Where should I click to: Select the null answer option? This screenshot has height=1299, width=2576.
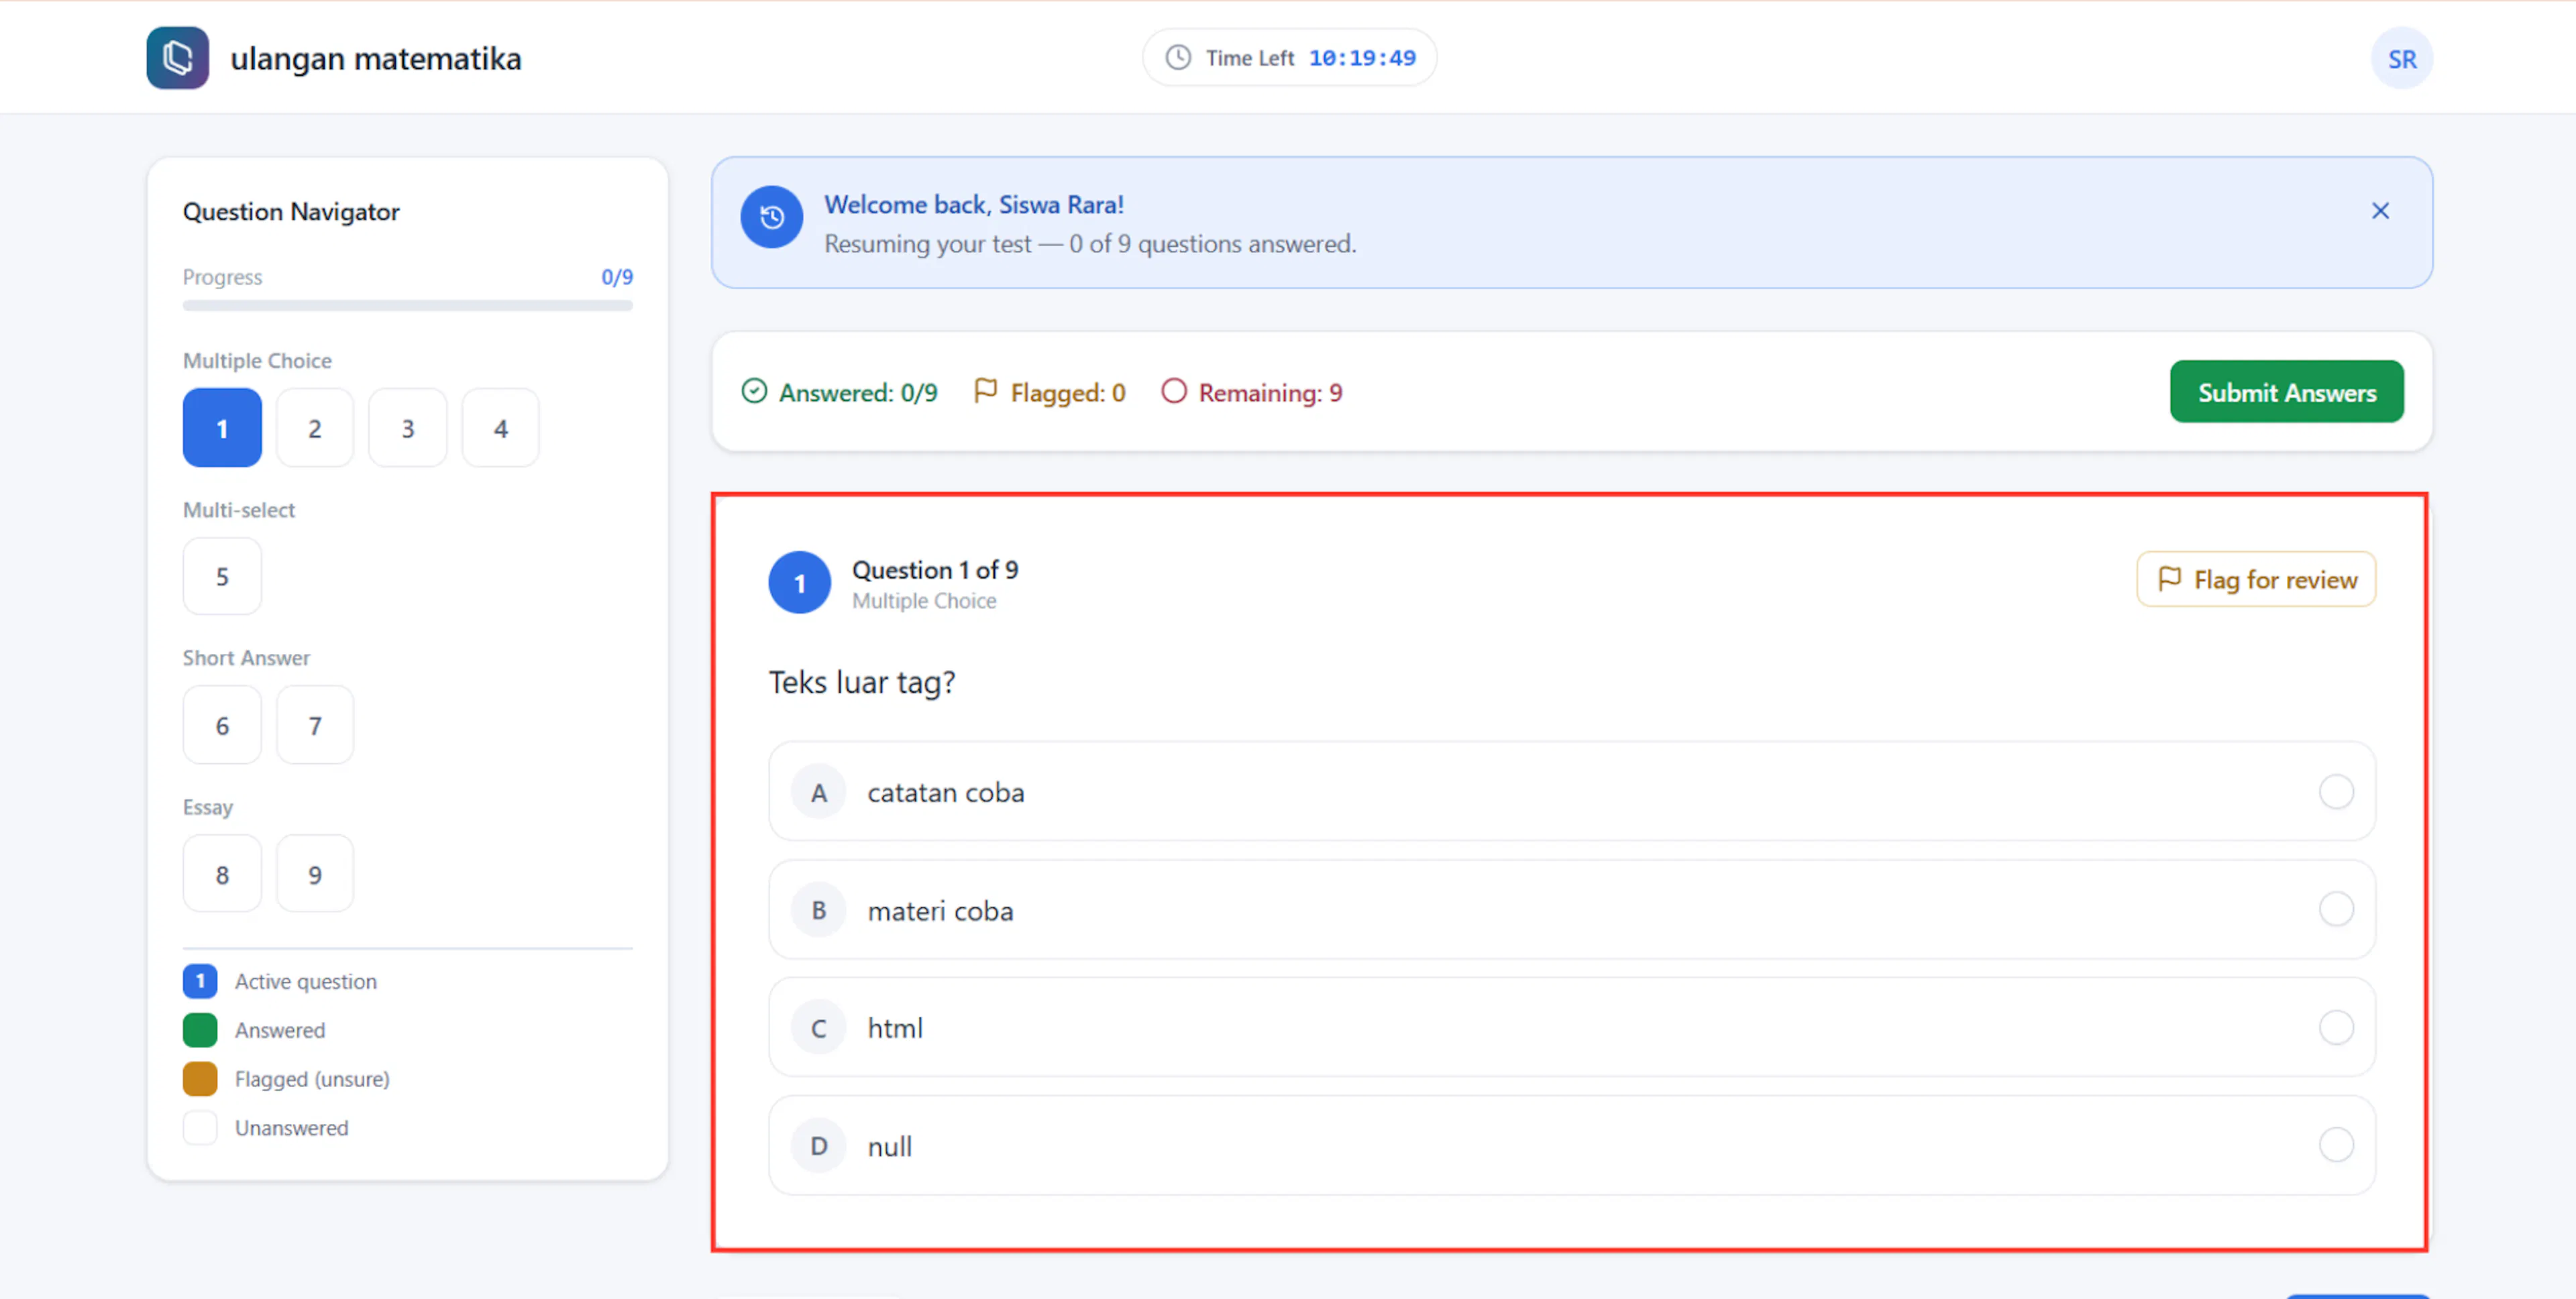(x=1571, y=1146)
